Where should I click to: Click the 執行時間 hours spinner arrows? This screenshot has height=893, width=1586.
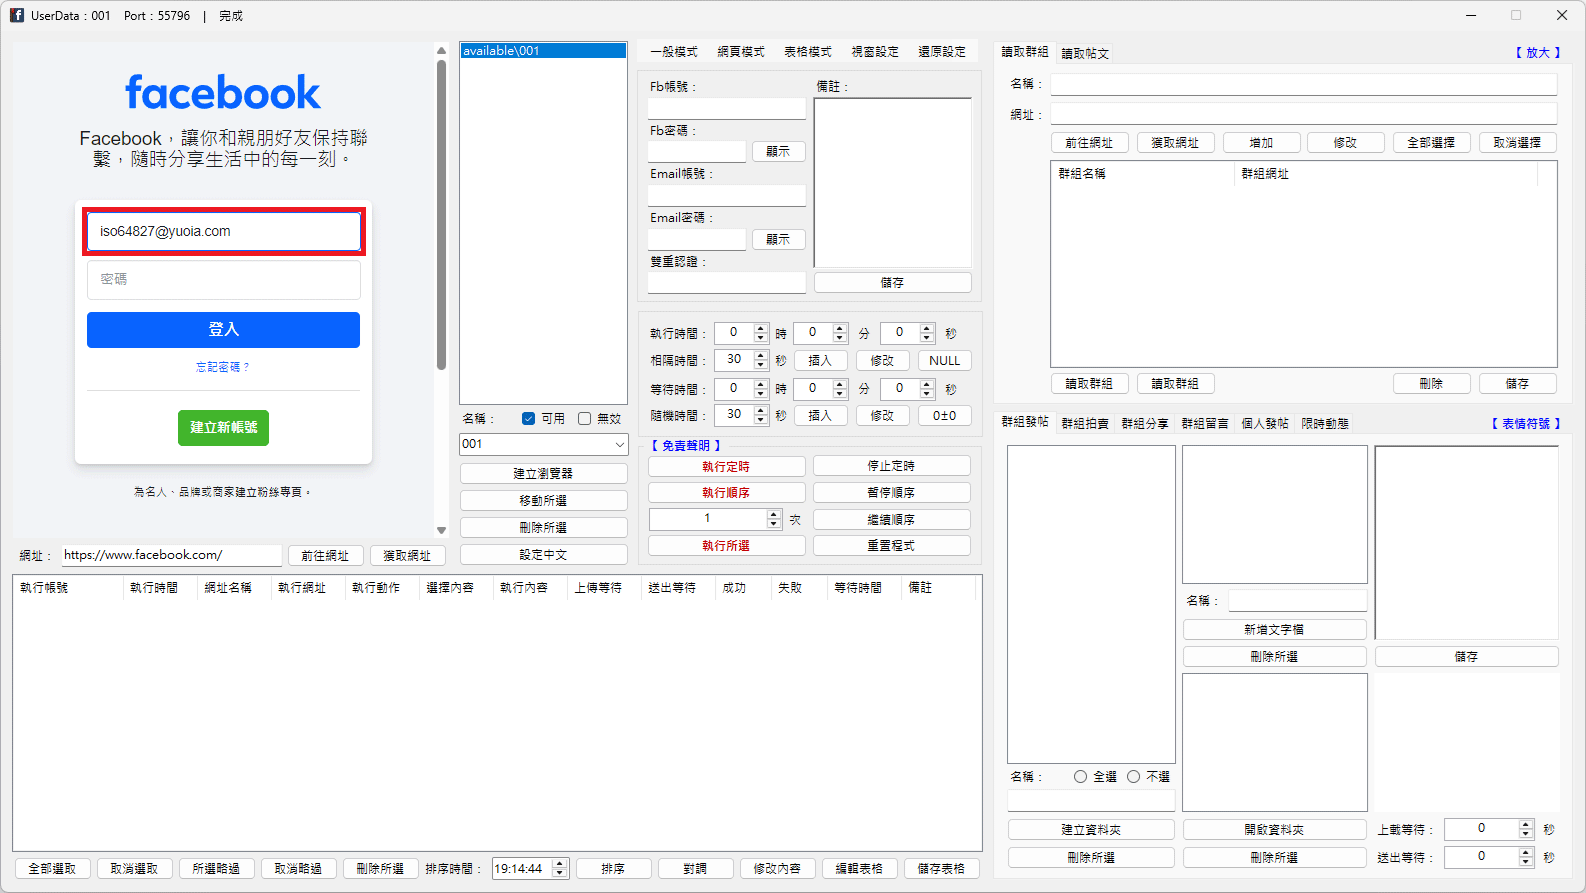(761, 333)
